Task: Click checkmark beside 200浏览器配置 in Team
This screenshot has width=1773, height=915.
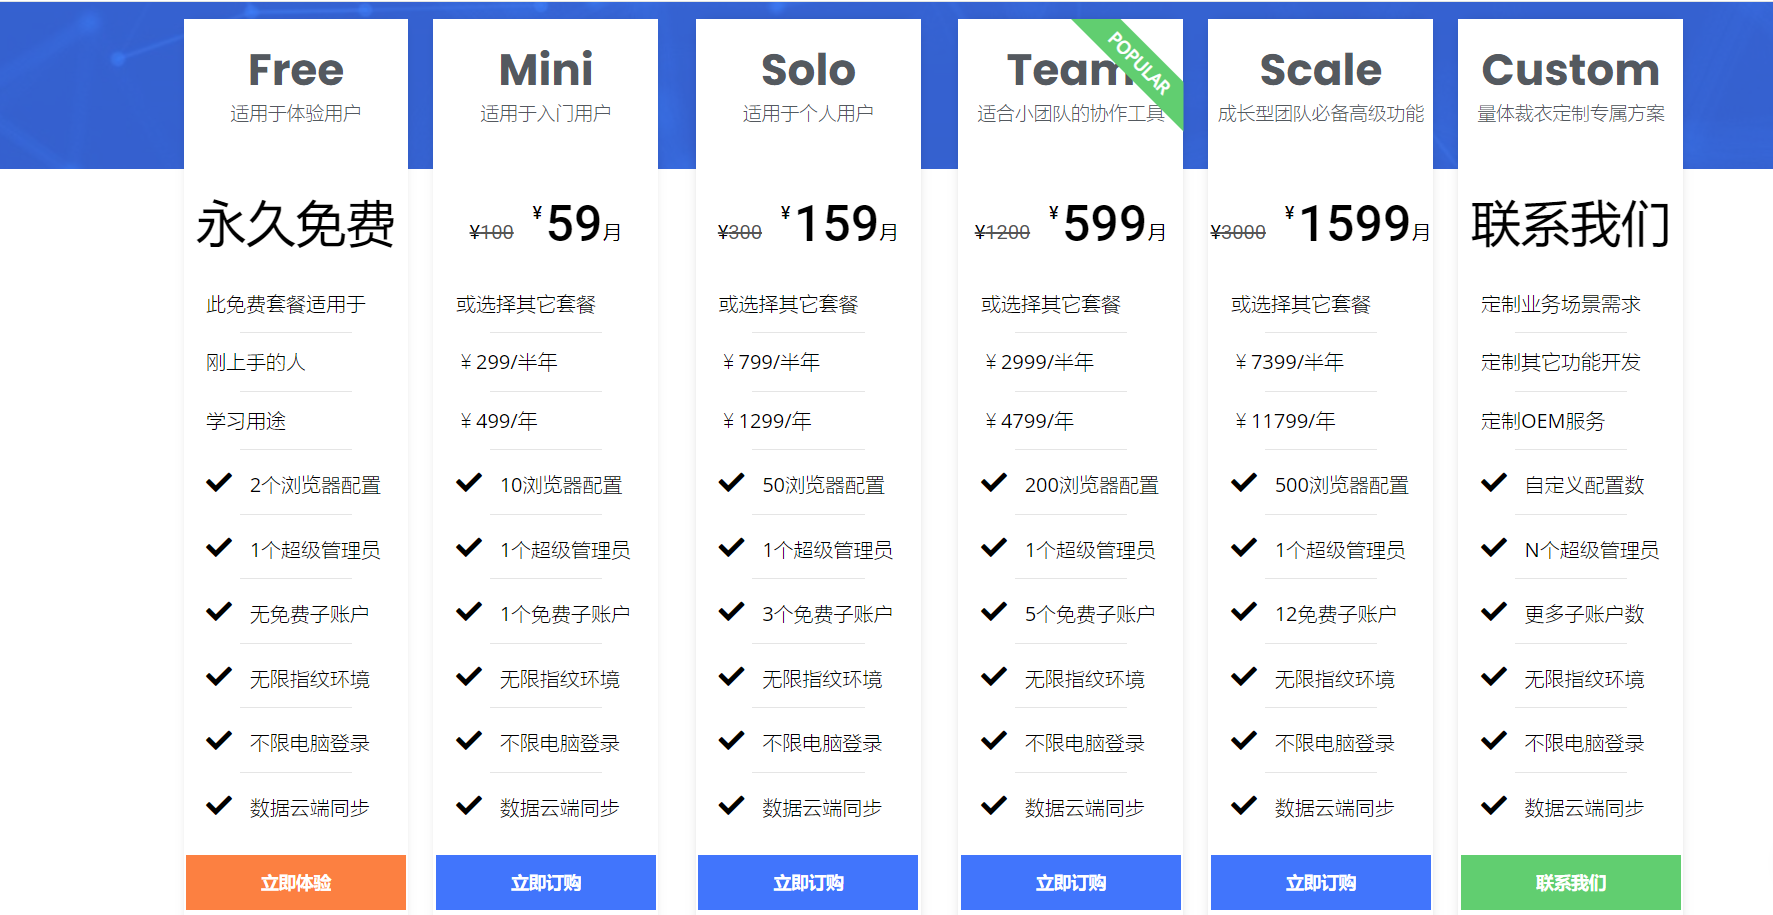Action: coord(994,483)
